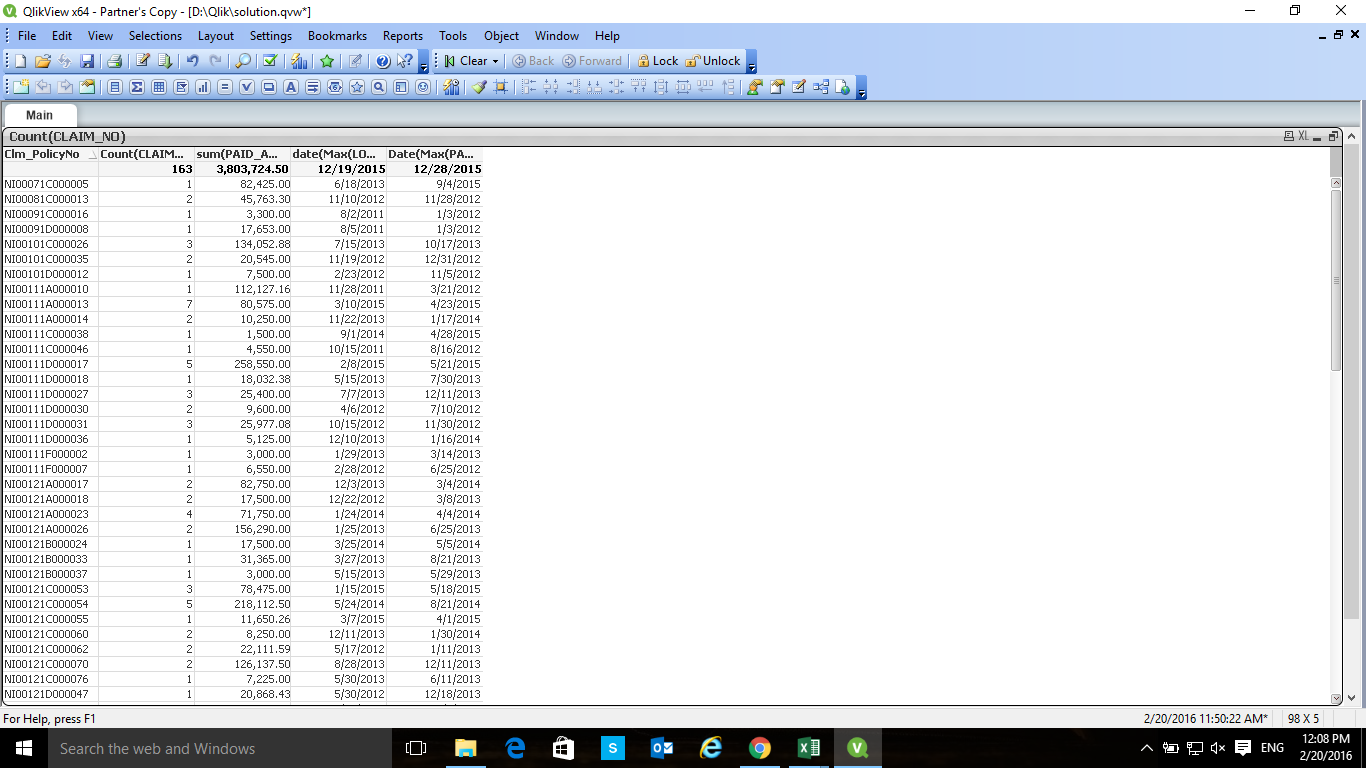Expand design toolbar overflow options

click(861, 88)
